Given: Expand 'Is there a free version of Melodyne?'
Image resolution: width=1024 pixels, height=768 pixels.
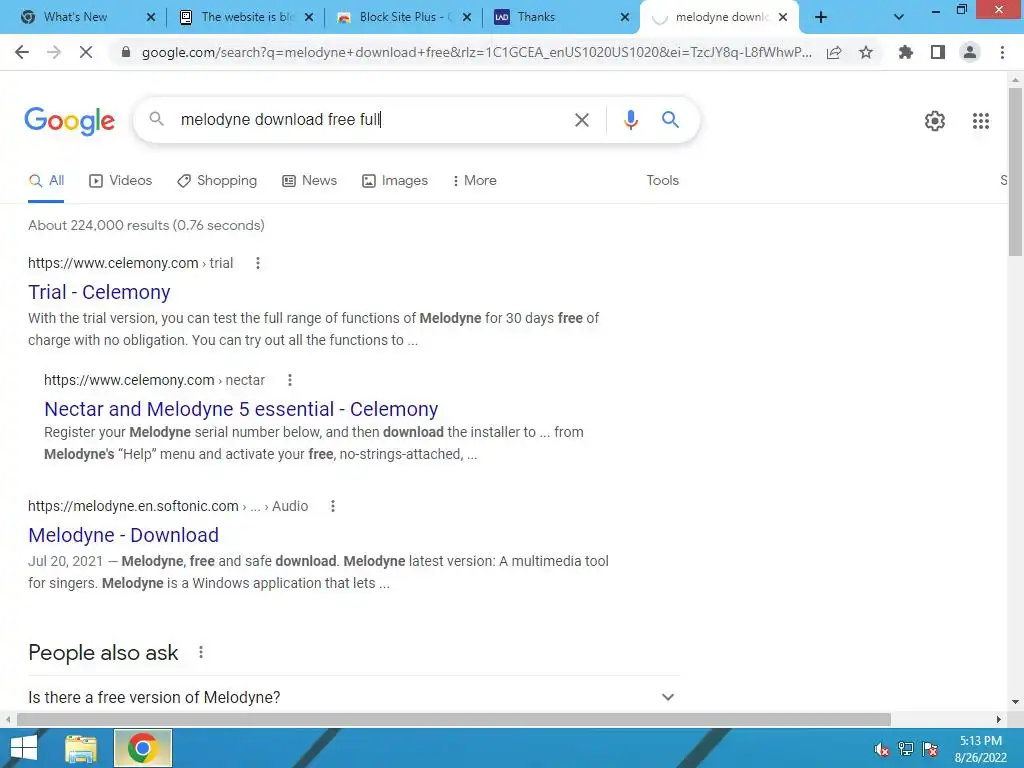Looking at the screenshot, I should tap(352, 697).
